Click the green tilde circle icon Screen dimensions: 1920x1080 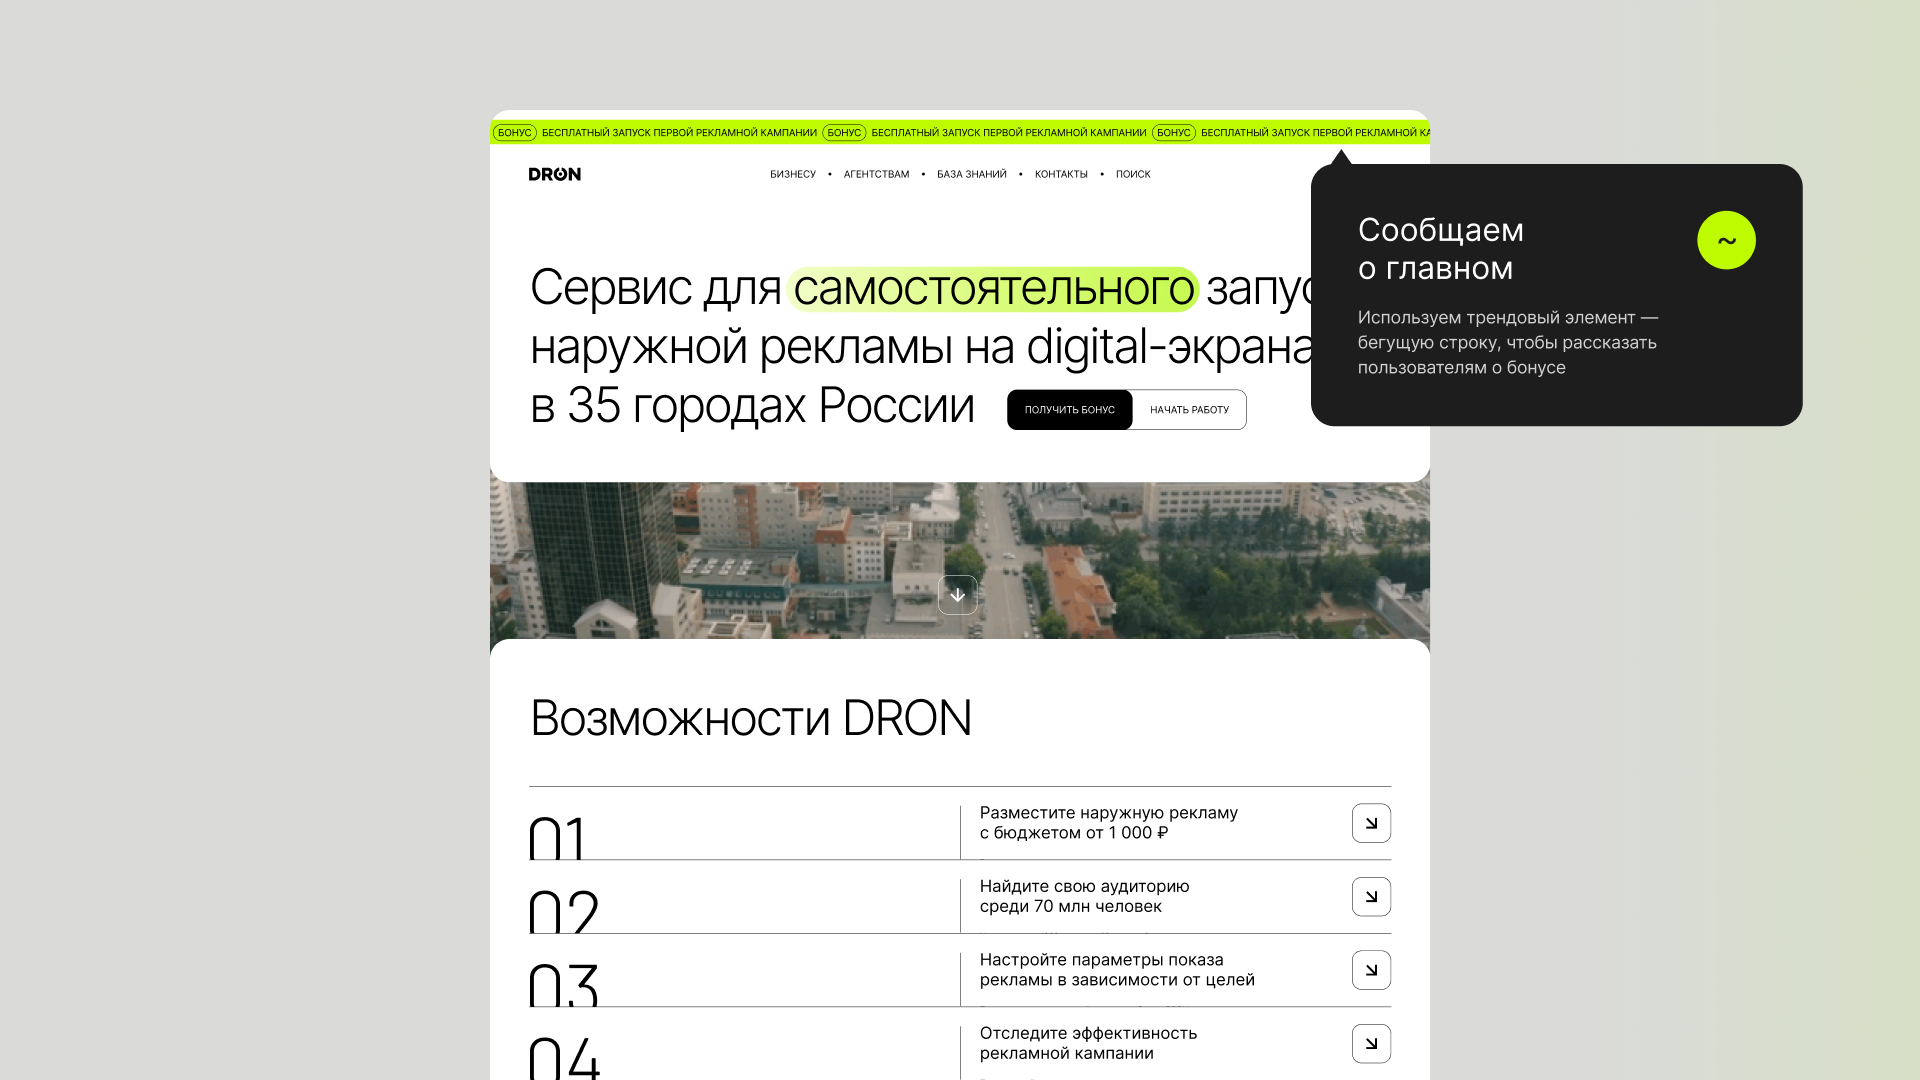click(1726, 240)
